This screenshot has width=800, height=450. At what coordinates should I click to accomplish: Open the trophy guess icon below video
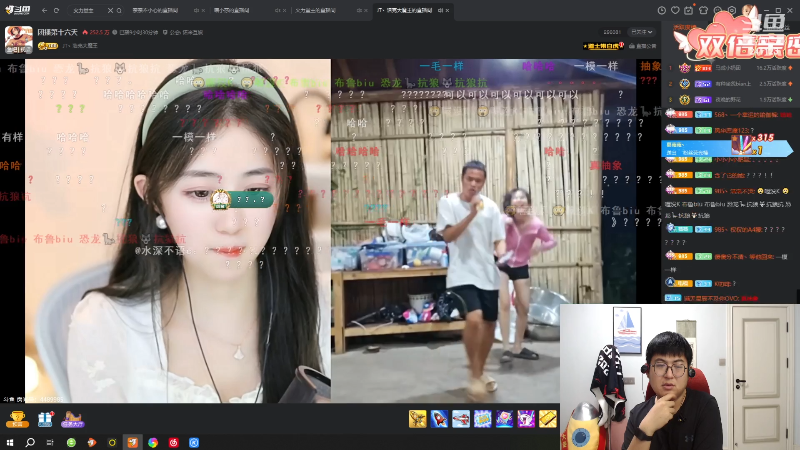17,419
